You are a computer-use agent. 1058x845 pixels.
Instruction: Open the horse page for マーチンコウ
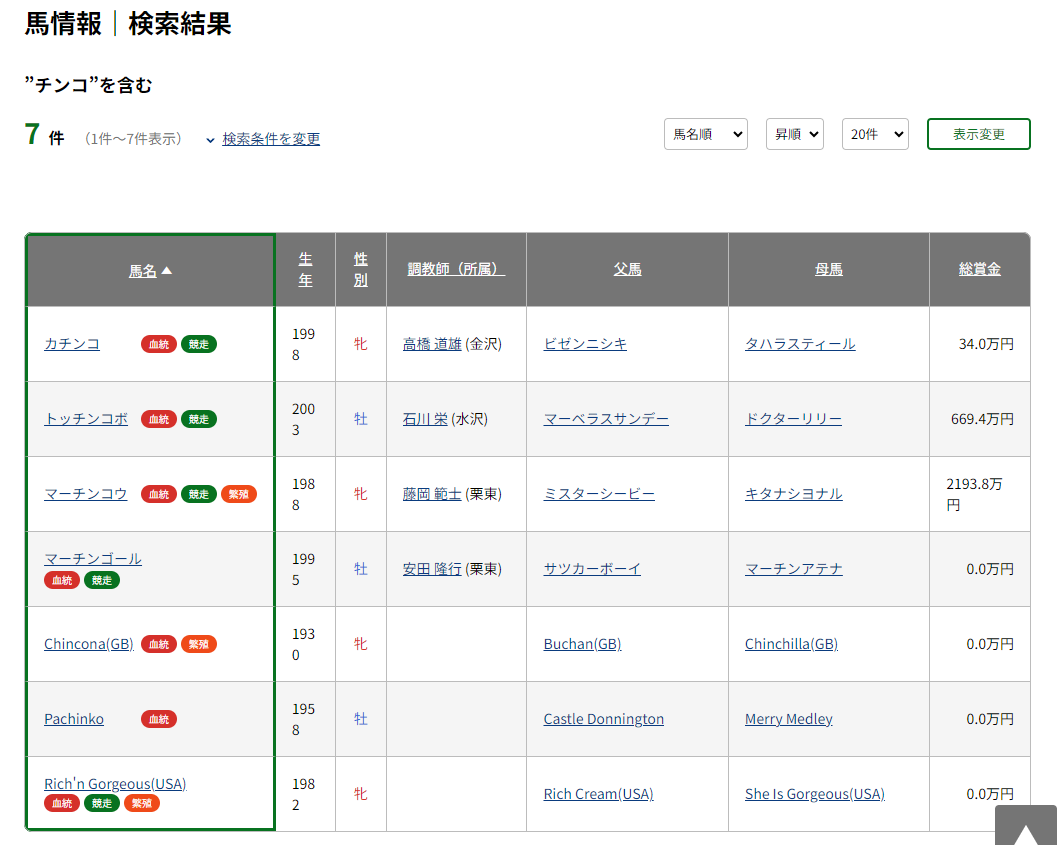point(86,494)
